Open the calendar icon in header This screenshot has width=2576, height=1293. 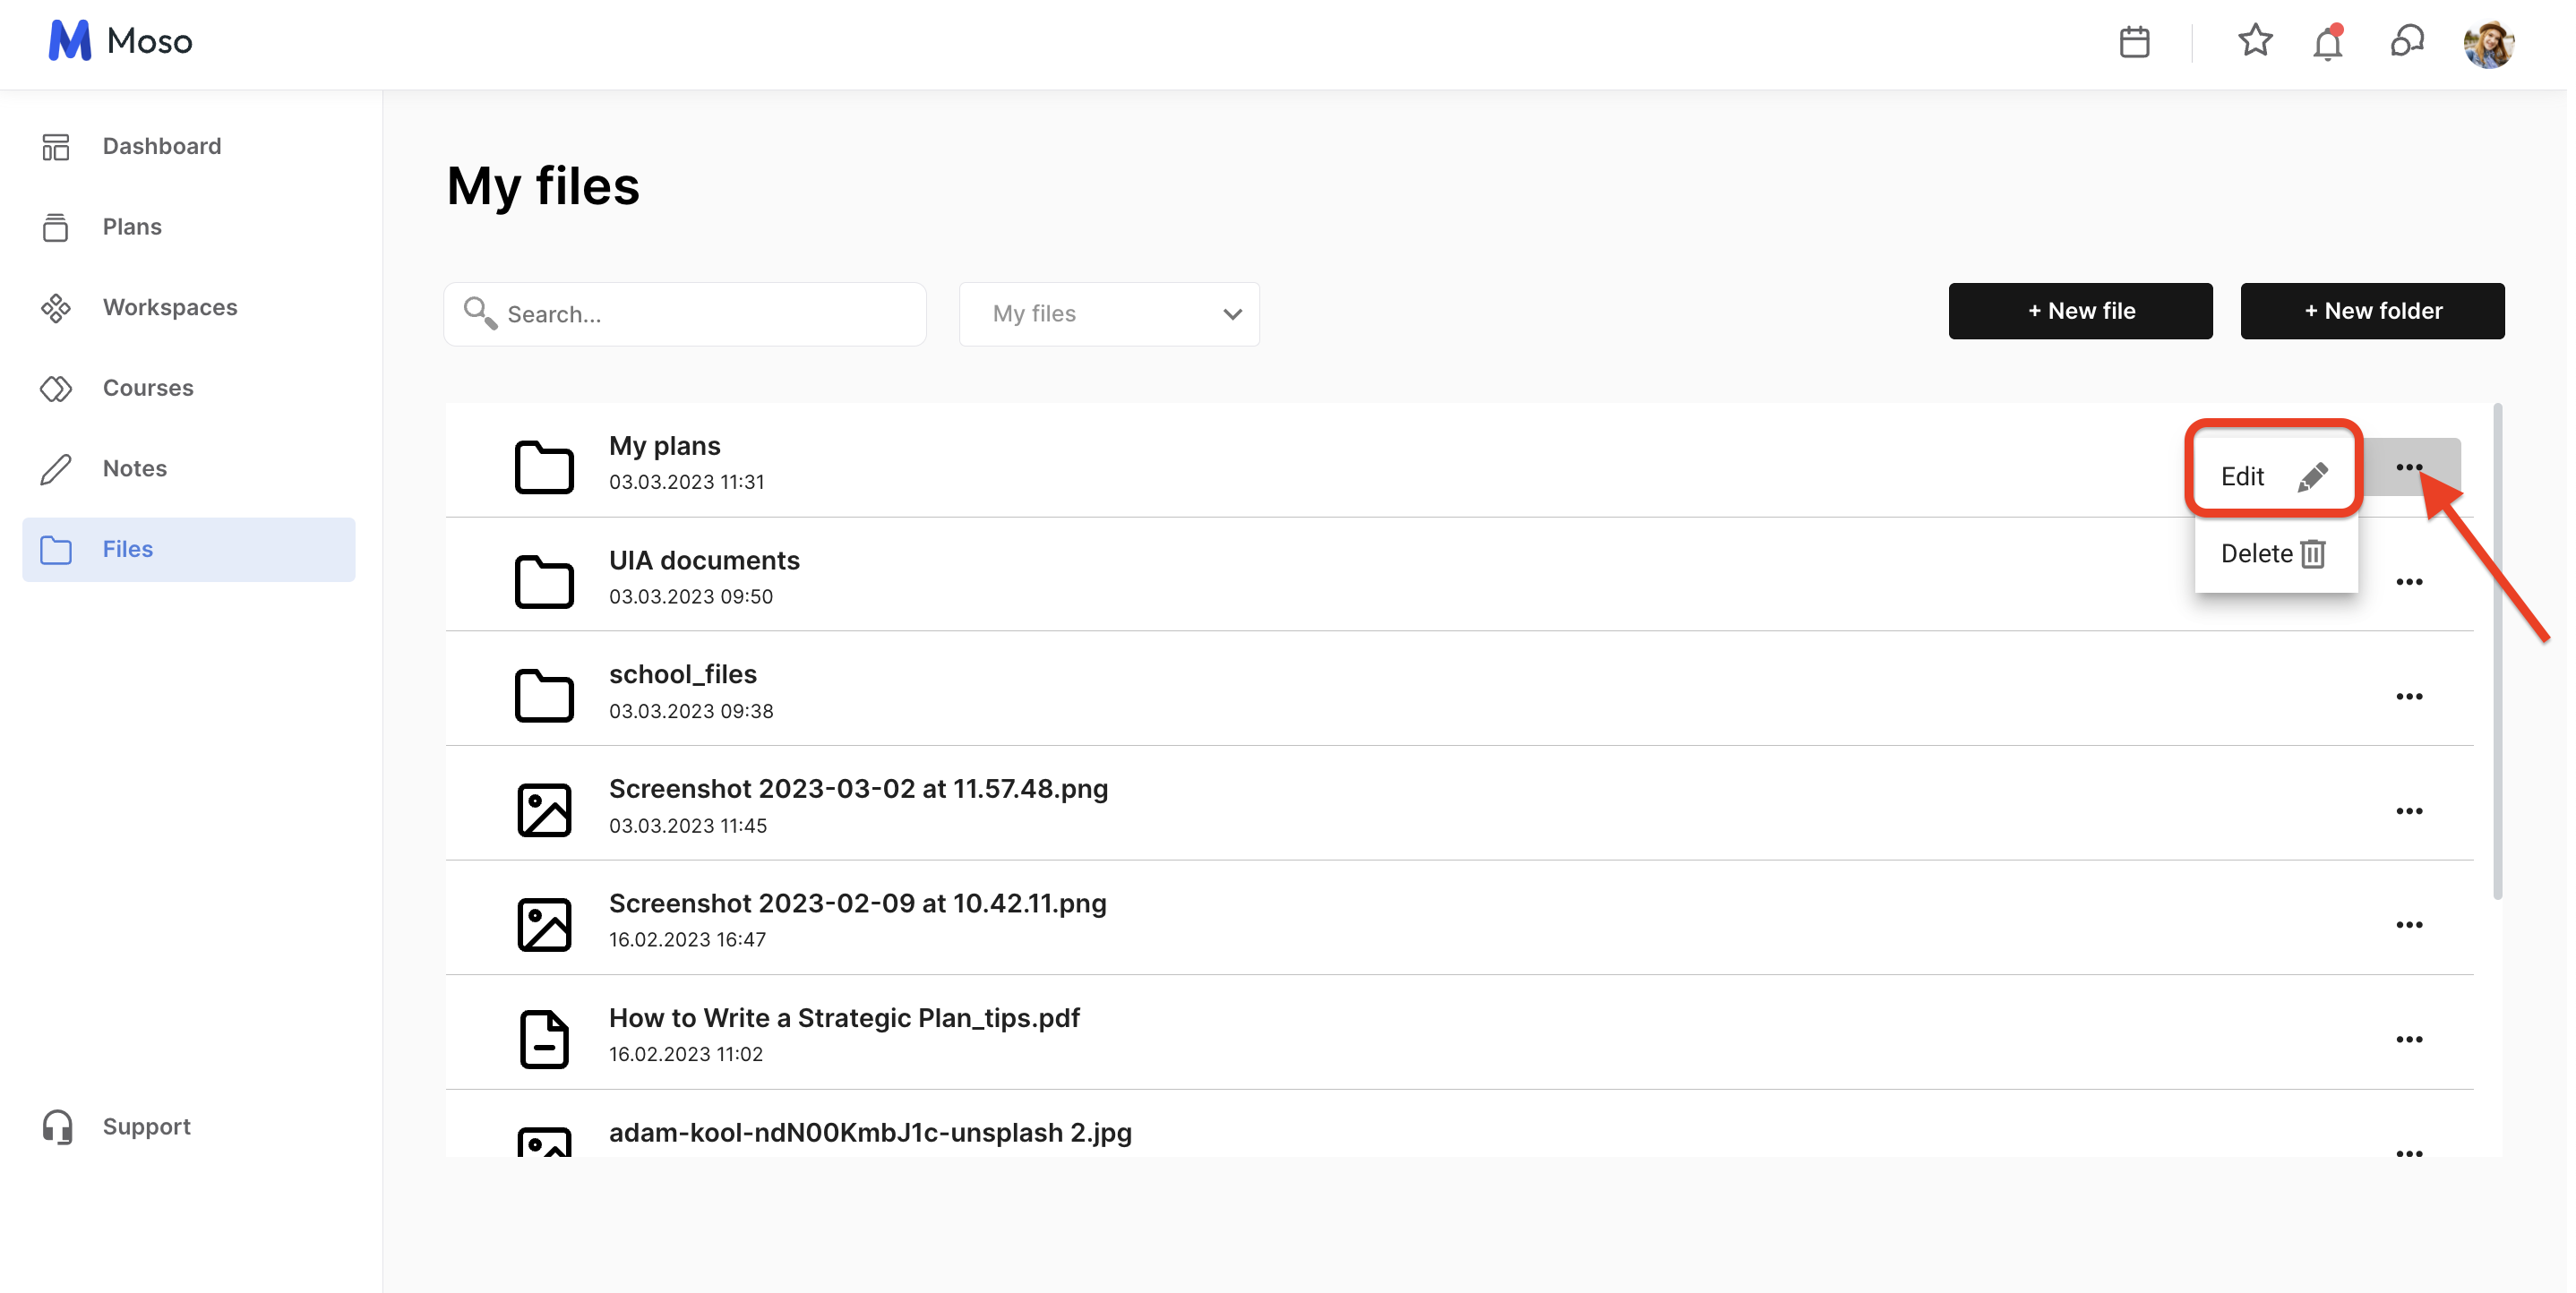[x=2134, y=42]
